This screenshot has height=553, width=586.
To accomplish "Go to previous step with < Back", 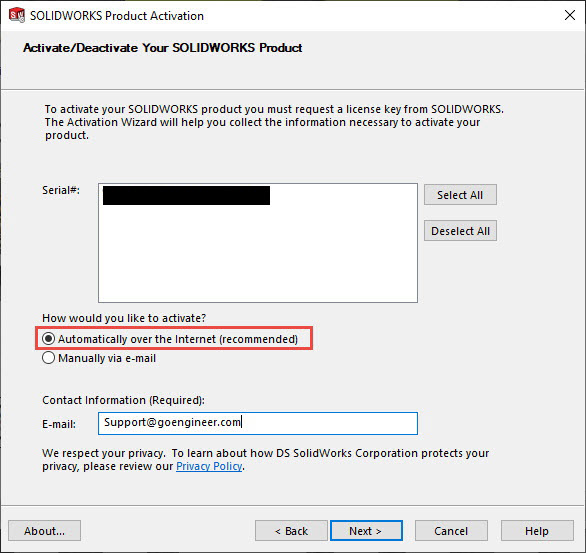I will click(291, 531).
